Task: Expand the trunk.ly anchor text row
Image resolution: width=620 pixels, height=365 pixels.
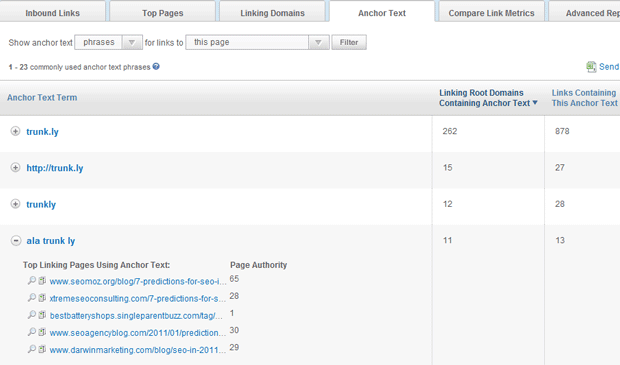Action: point(15,131)
